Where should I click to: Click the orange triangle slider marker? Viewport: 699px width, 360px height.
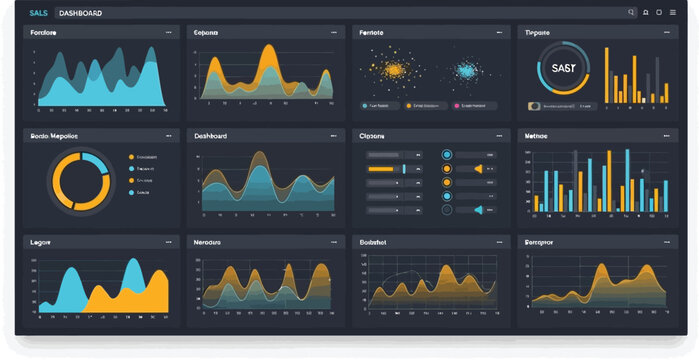(478, 169)
